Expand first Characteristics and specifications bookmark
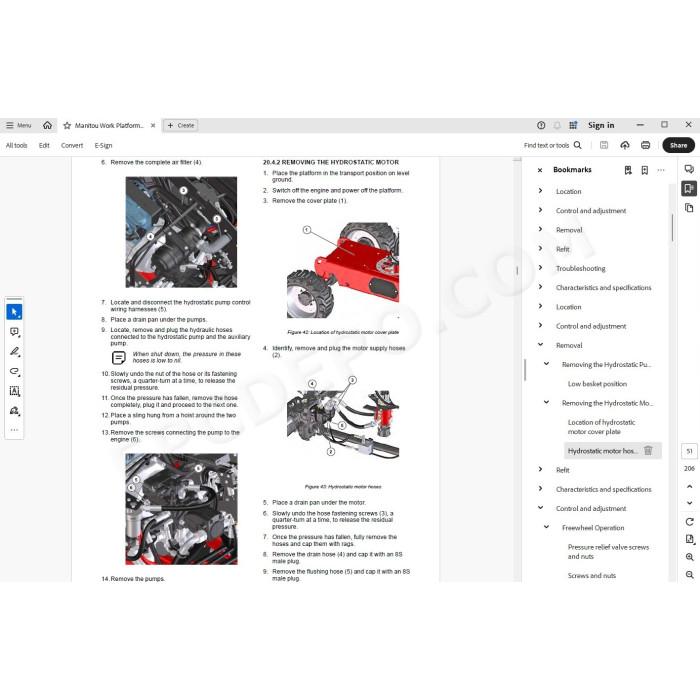The width and height of the screenshot is (700, 700). click(540, 287)
